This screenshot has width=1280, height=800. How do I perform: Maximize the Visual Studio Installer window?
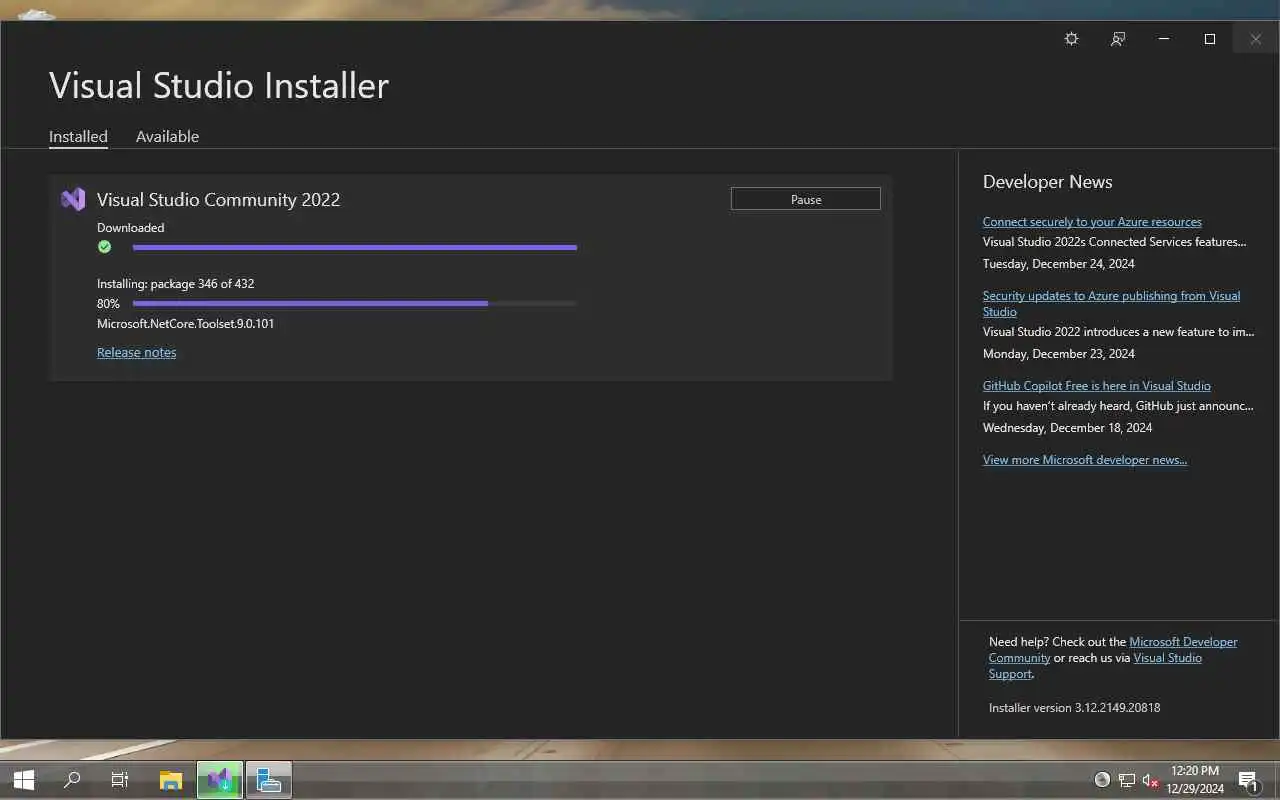click(1210, 39)
